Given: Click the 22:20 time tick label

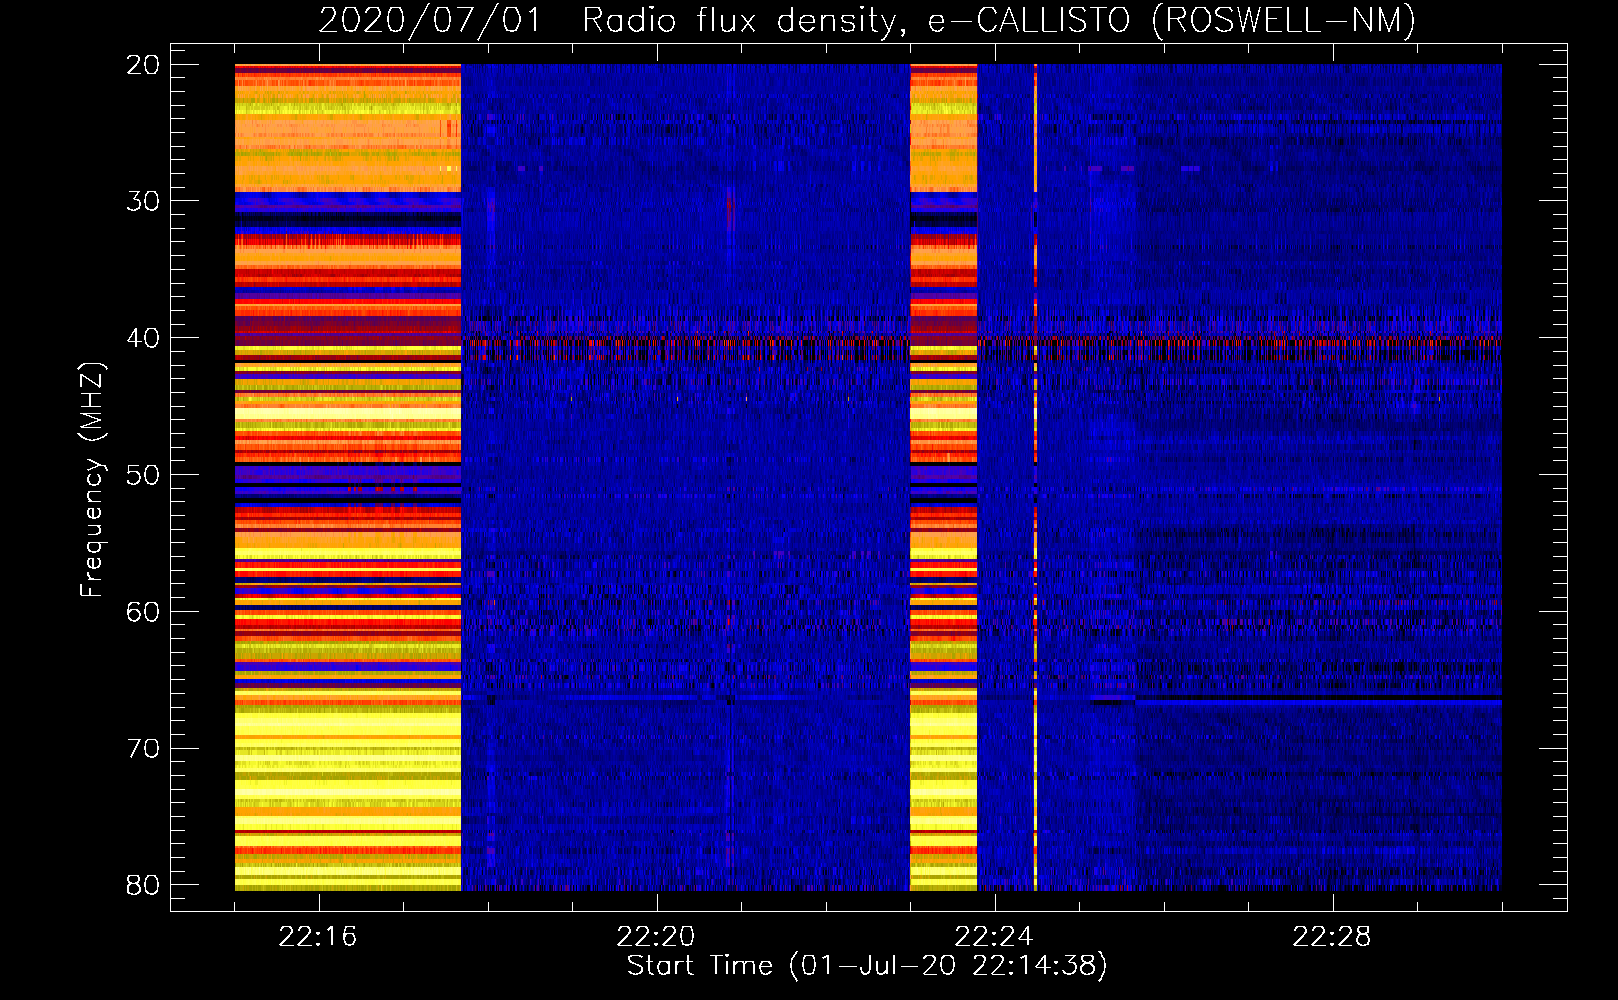Looking at the screenshot, I should pos(656,937).
